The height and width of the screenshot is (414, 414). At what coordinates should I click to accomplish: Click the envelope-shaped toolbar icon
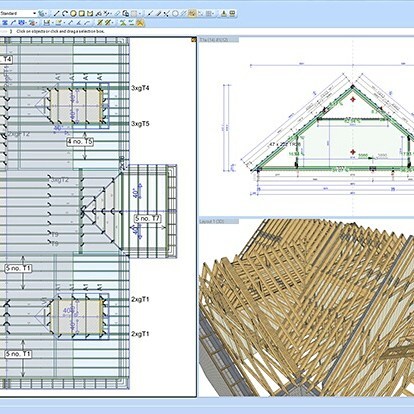(90, 14)
